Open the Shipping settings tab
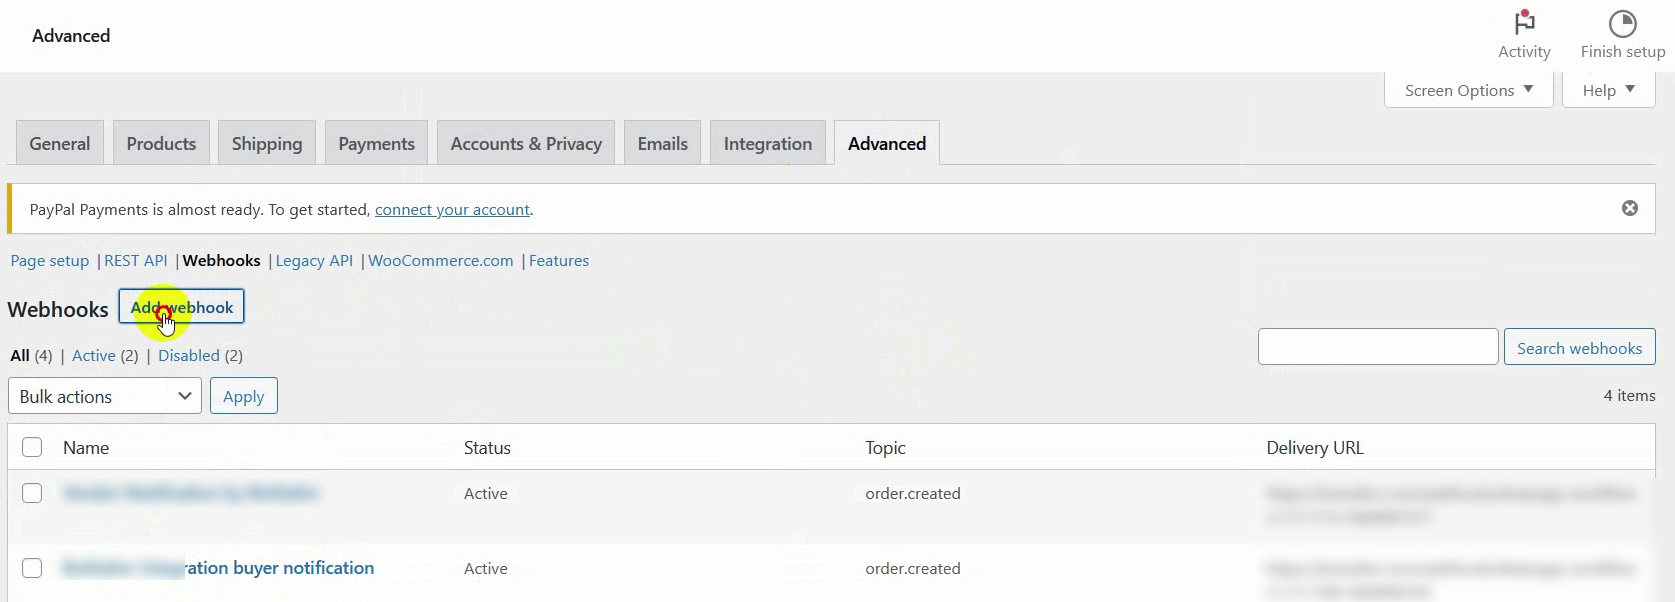 [267, 143]
